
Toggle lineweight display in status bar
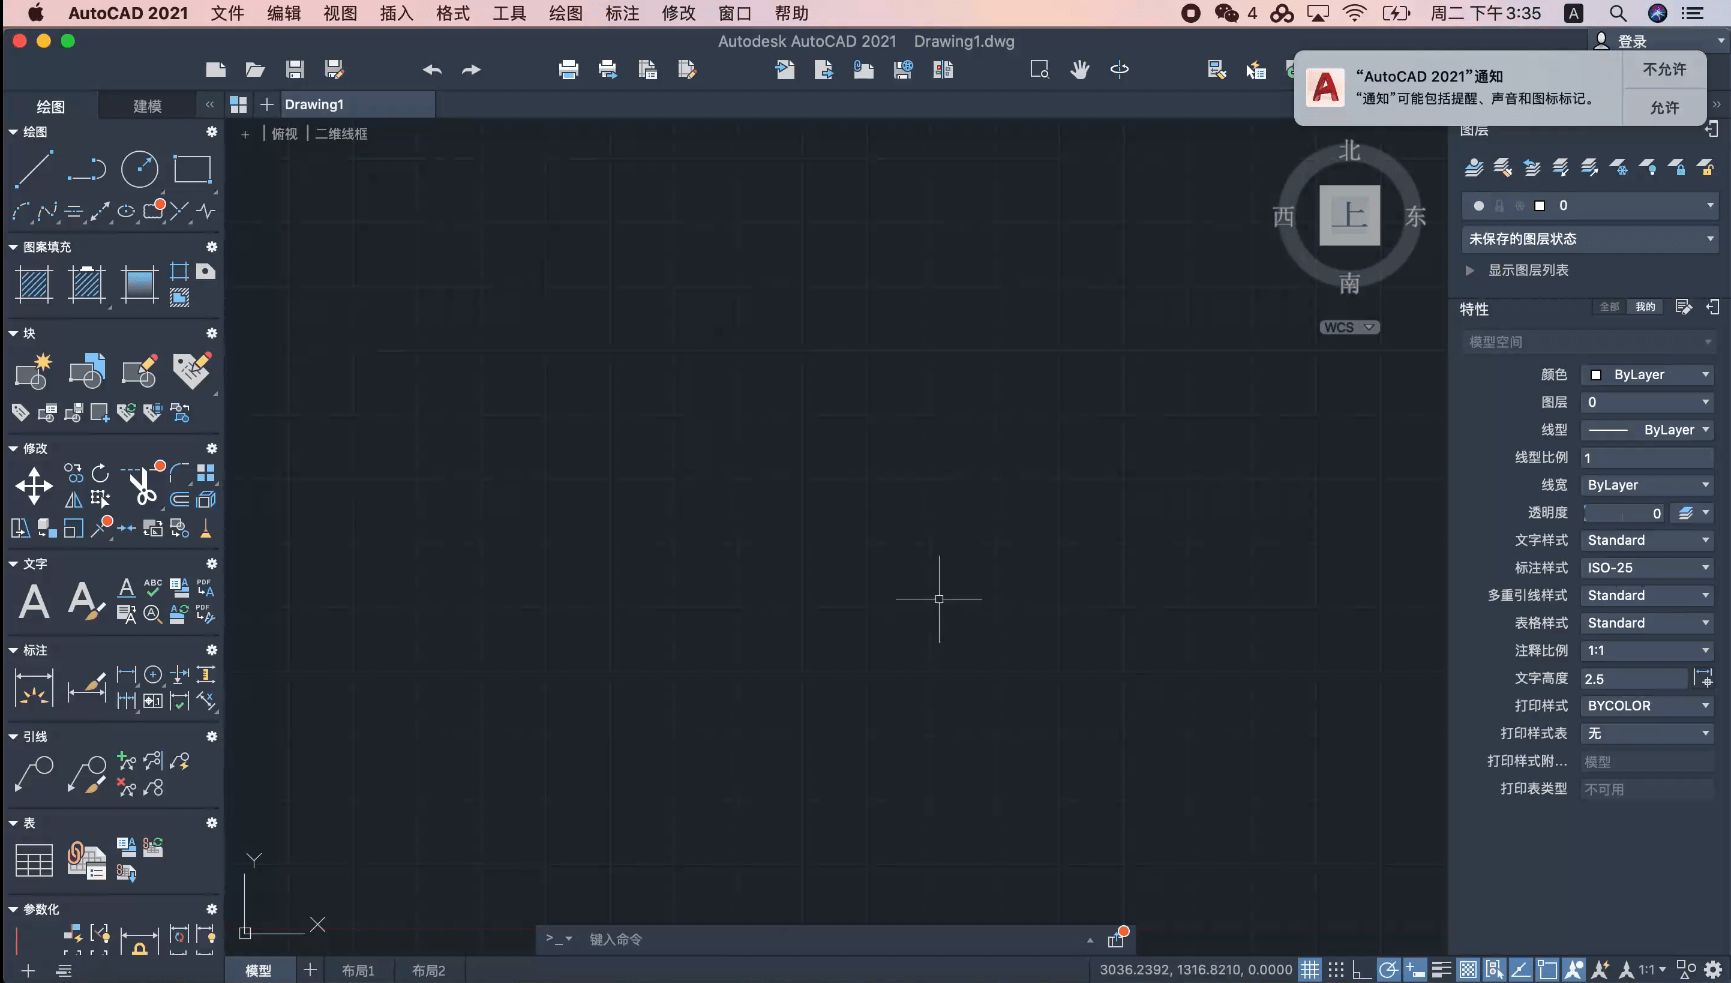[1441, 969]
